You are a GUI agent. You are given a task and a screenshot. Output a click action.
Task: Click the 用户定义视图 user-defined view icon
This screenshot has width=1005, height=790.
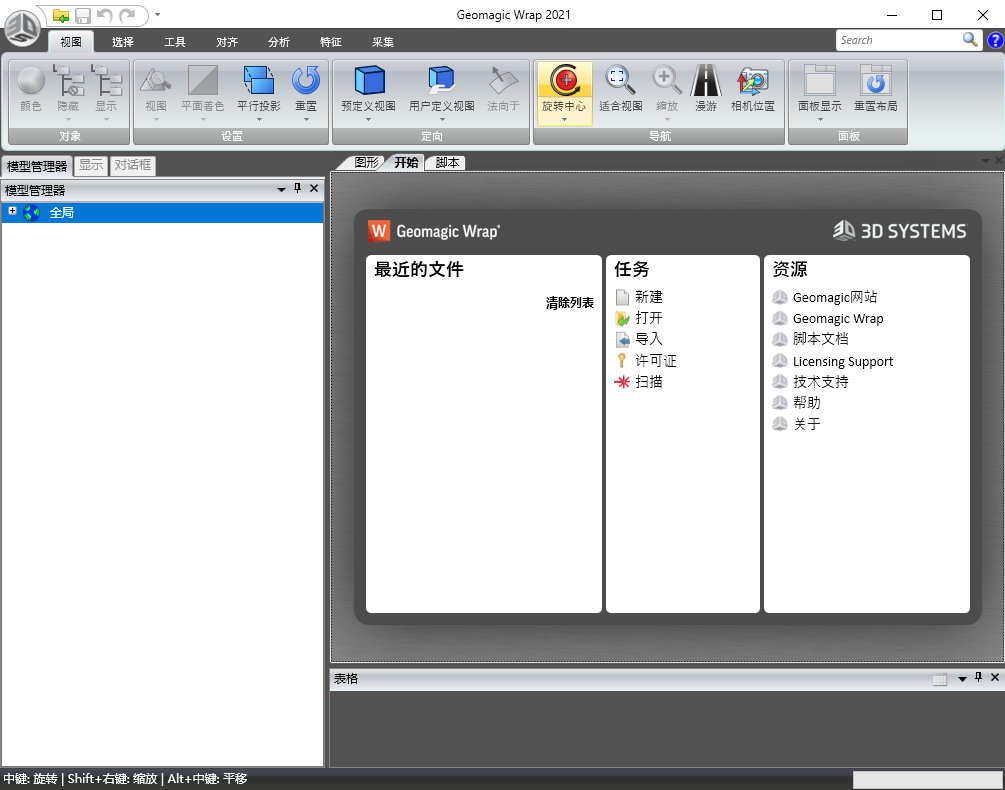[441, 80]
